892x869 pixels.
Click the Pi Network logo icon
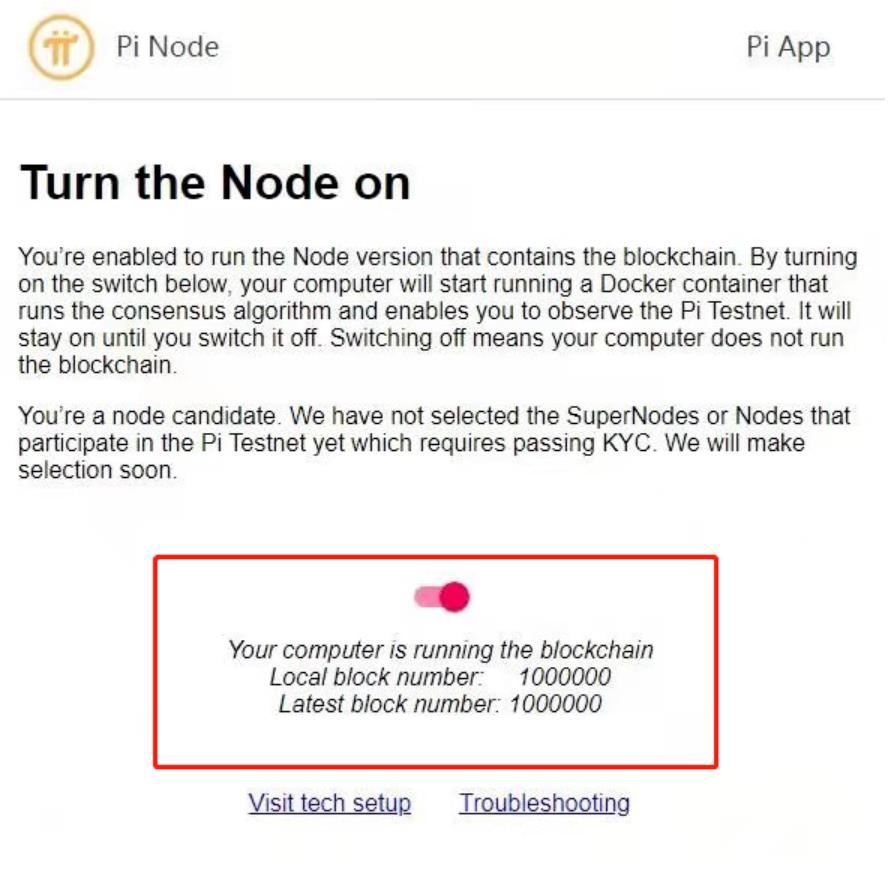point(61,47)
